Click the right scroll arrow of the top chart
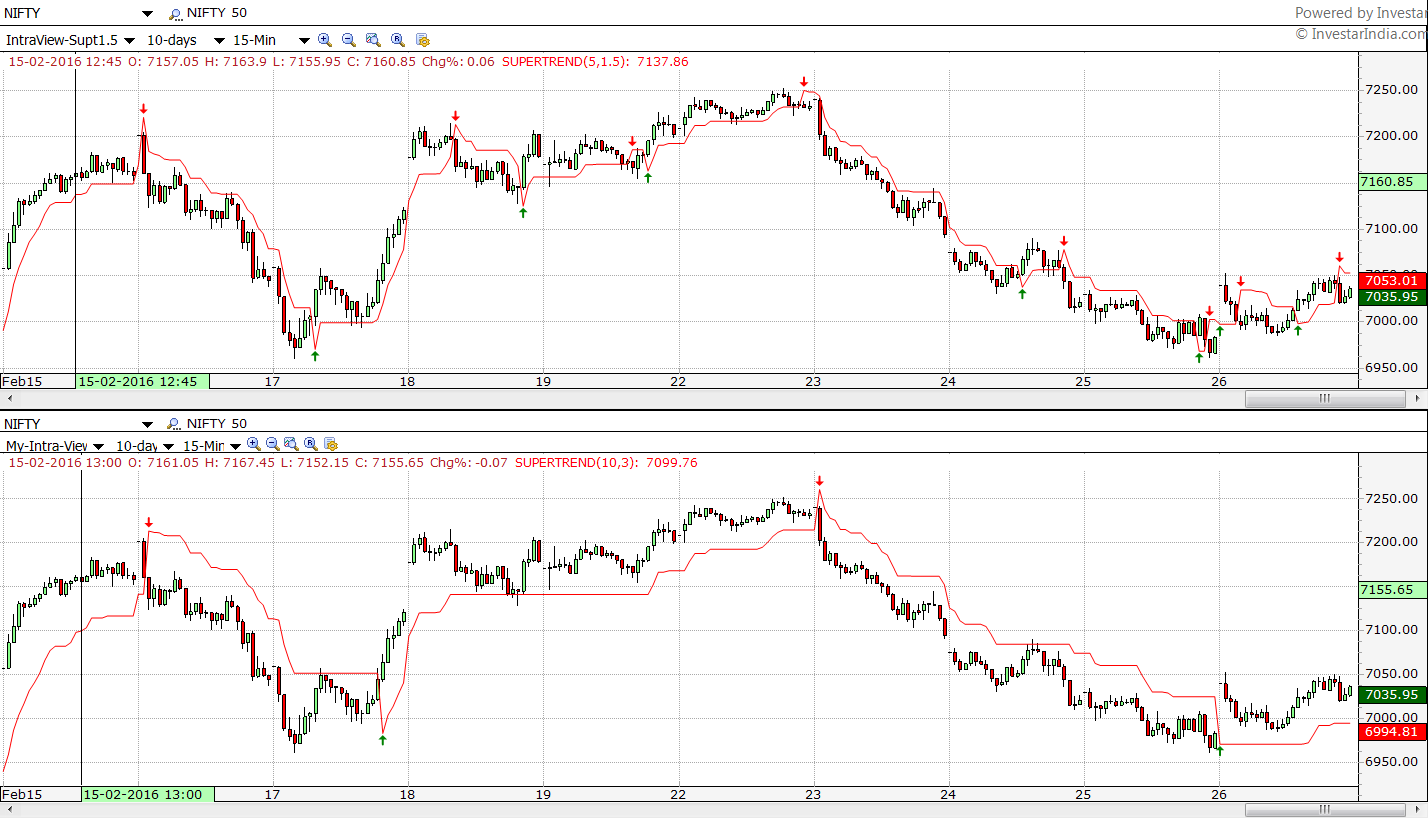 coord(1419,398)
